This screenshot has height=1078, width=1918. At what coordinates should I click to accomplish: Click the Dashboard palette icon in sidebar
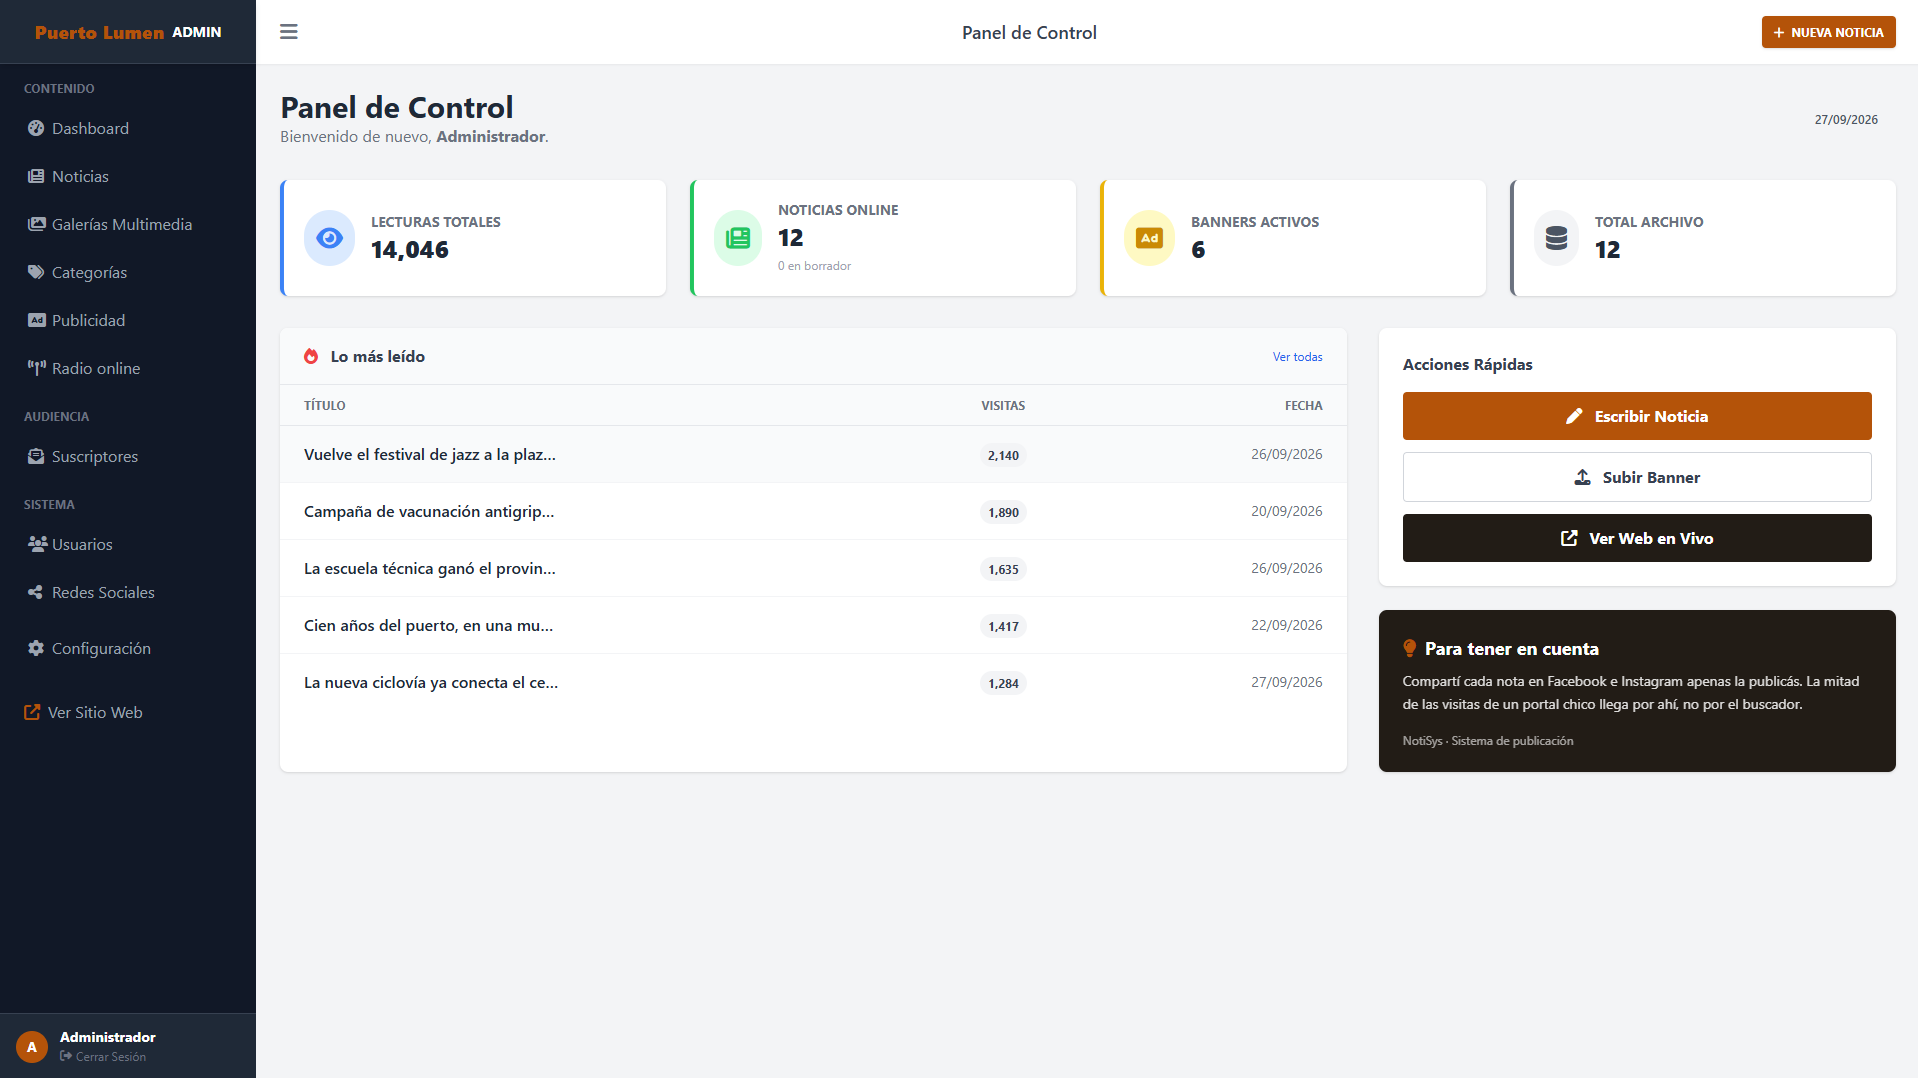point(36,128)
